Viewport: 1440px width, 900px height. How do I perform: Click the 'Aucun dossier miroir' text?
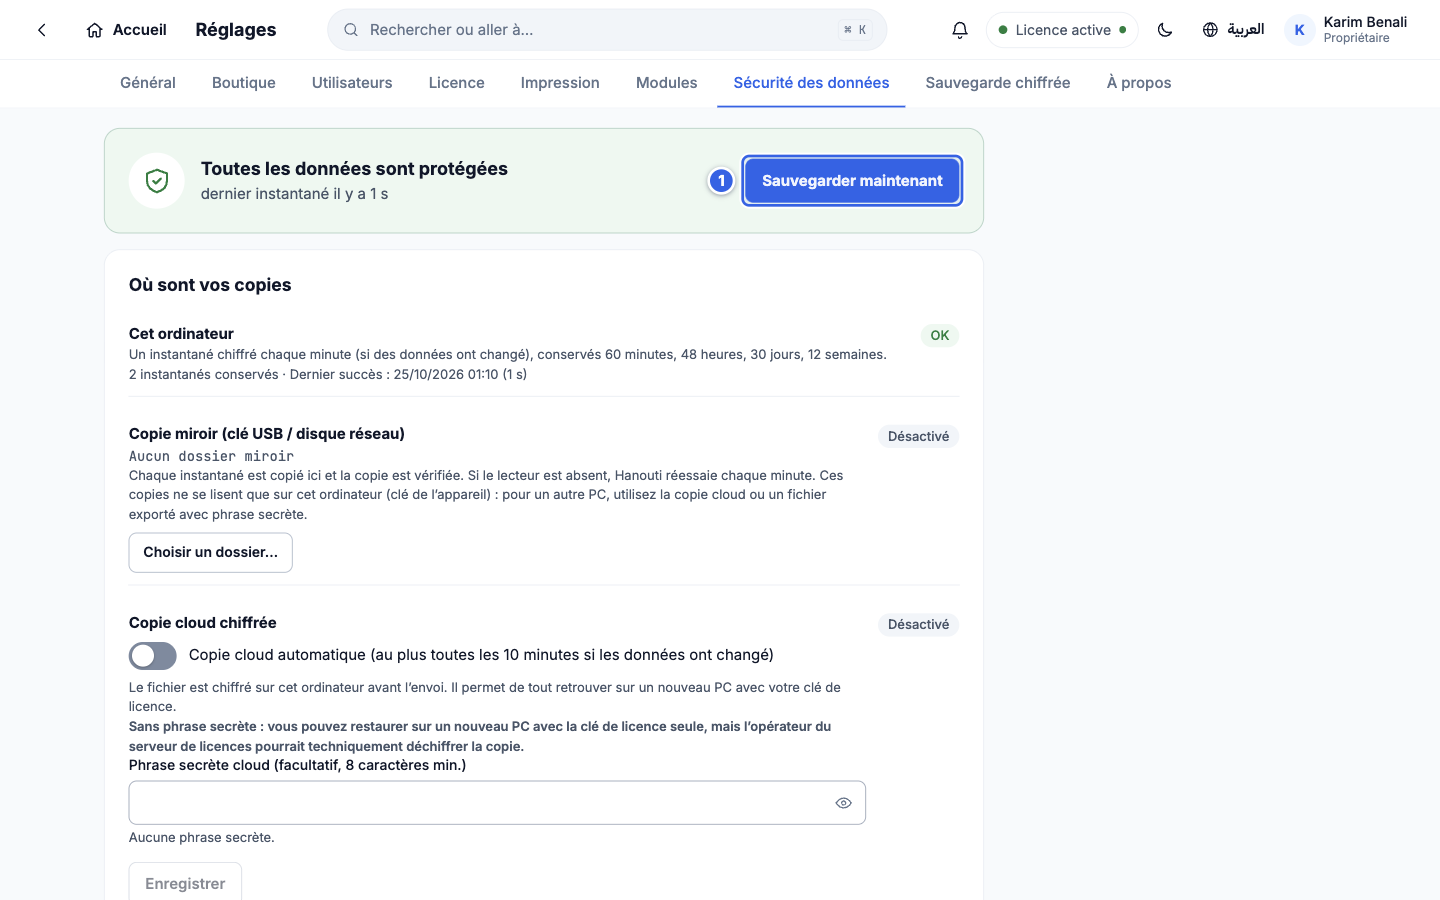[211, 456]
